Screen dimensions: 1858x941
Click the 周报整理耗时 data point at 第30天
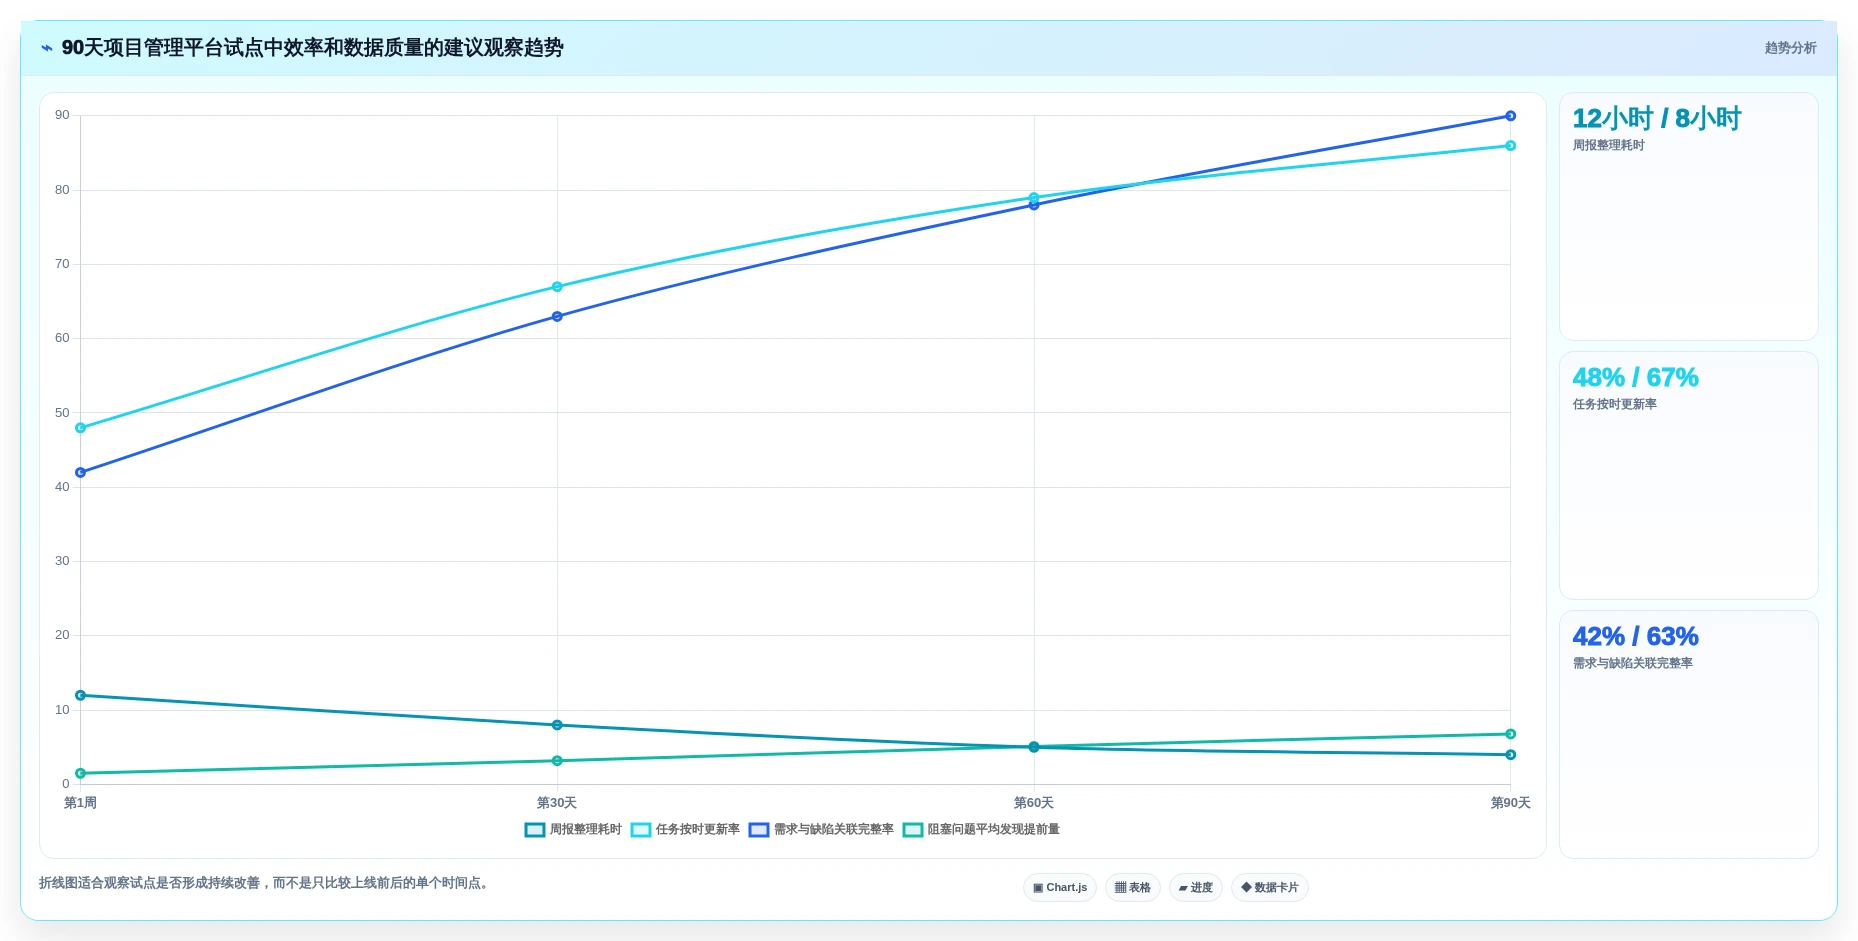pyautogui.click(x=557, y=725)
